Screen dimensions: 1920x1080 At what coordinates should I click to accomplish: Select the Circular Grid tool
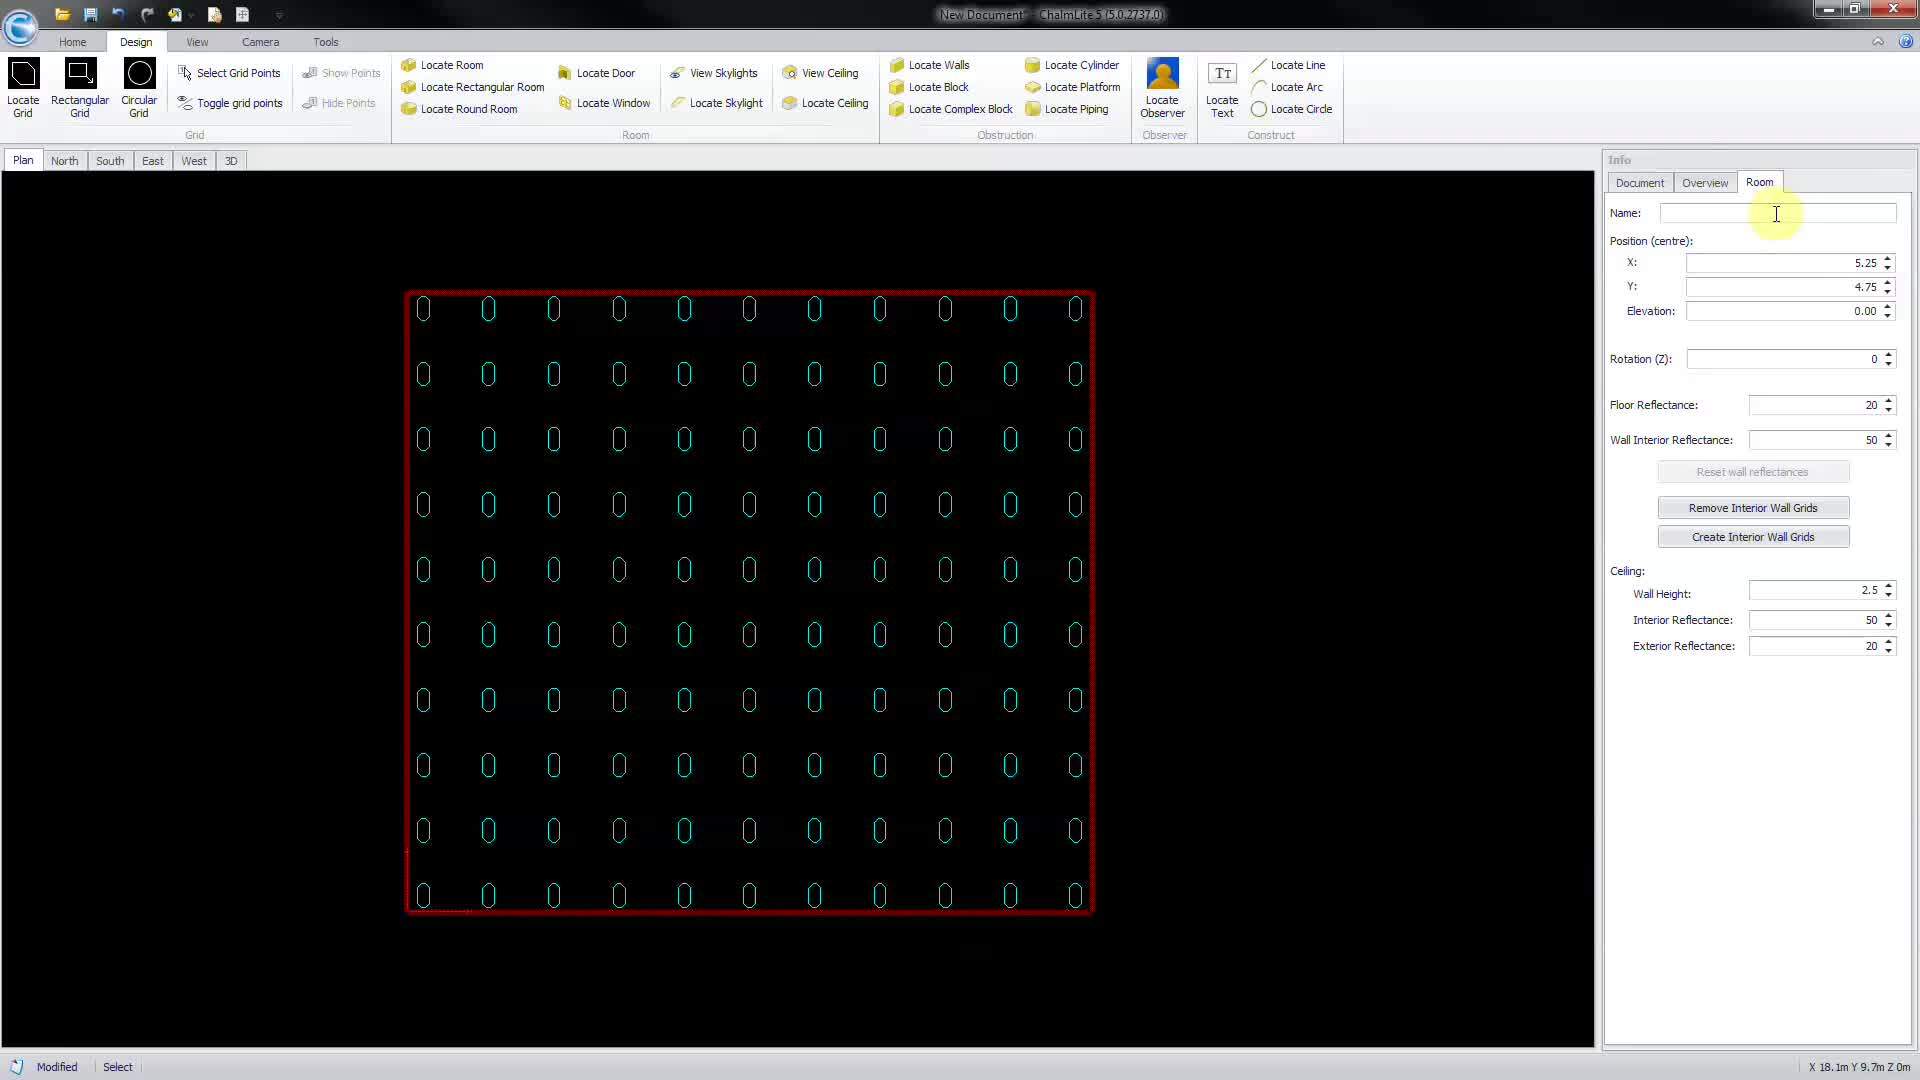[139, 88]
